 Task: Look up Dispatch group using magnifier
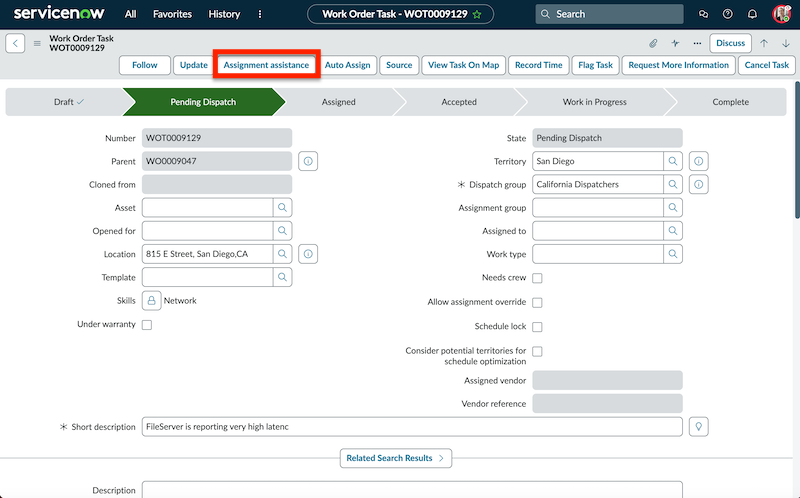pyautogui.click(x=673, y=184)
